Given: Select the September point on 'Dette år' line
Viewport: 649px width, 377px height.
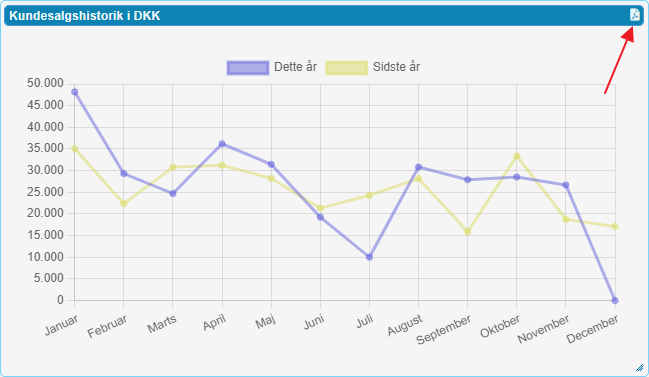Looking at the screenshot, I should point(468,180).
